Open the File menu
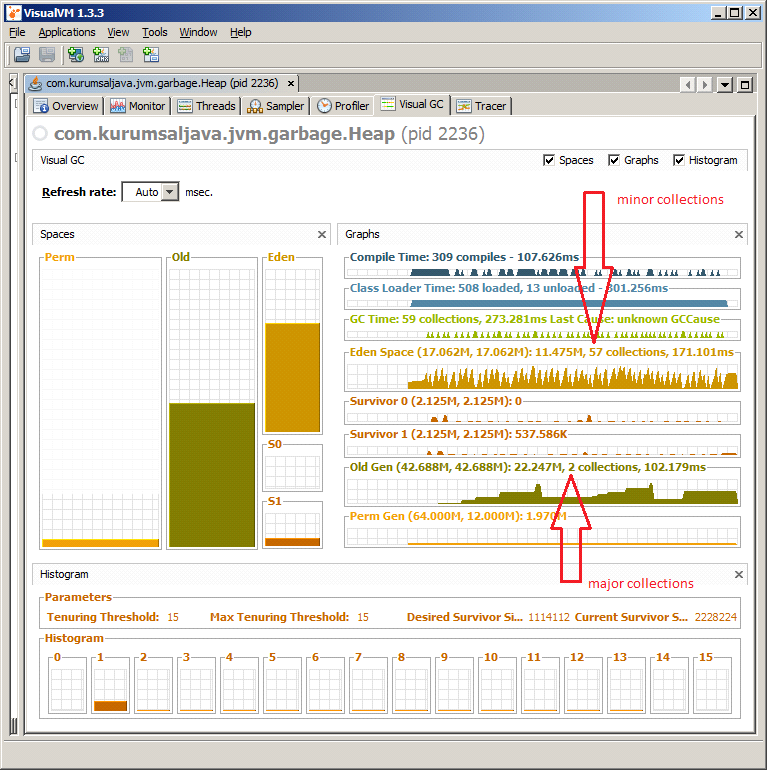This screenshot has width=767, height=770. click(17, 32)
